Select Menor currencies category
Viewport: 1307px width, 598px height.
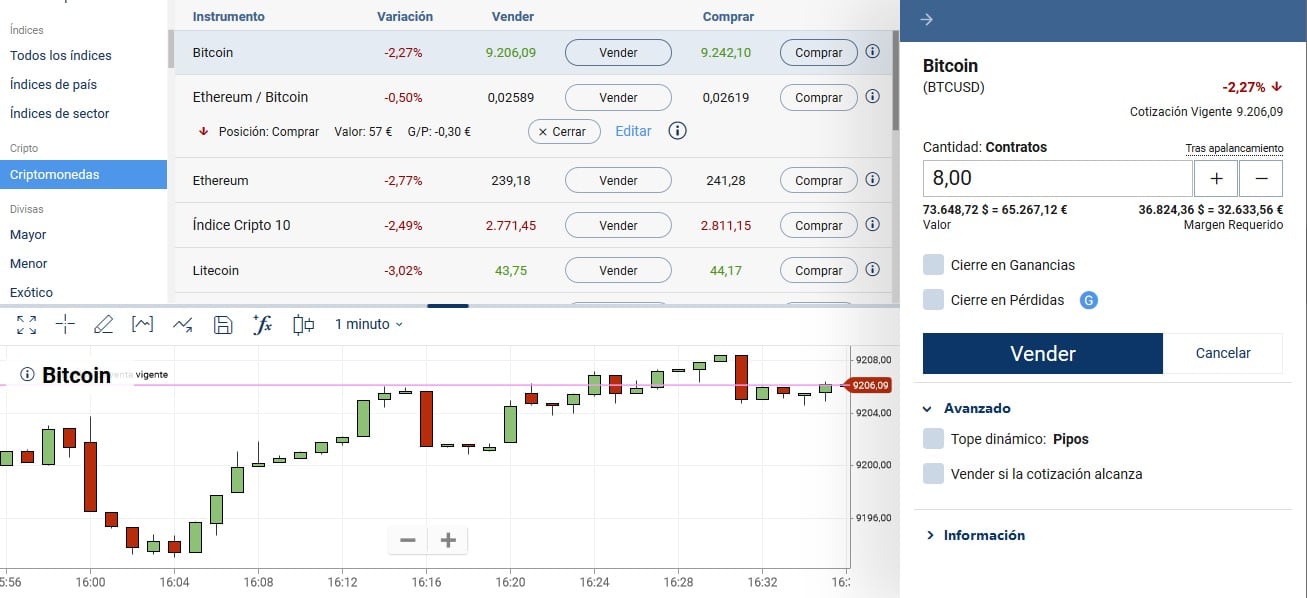click(29, 263)
